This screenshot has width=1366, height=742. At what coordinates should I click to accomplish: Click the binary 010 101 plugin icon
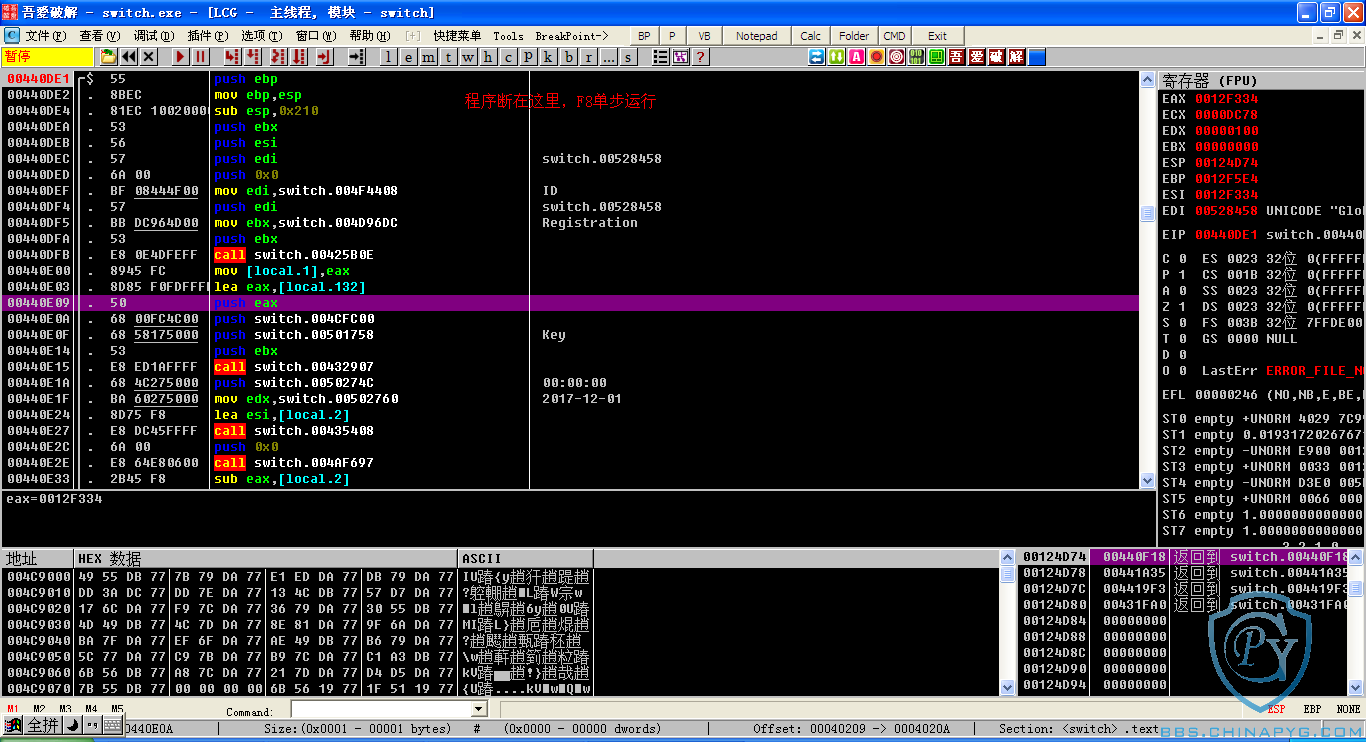point(917,57)
